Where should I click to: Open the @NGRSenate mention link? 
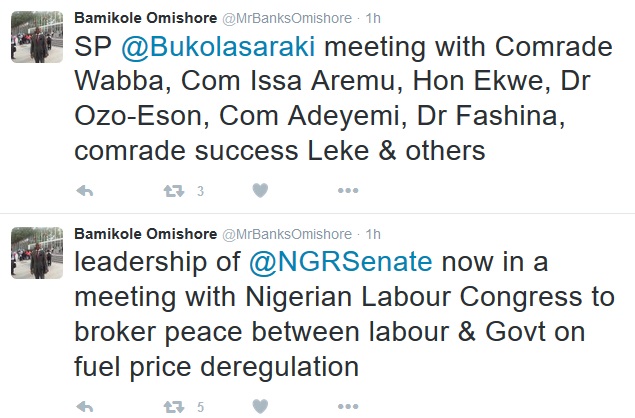tap(339, 262)
